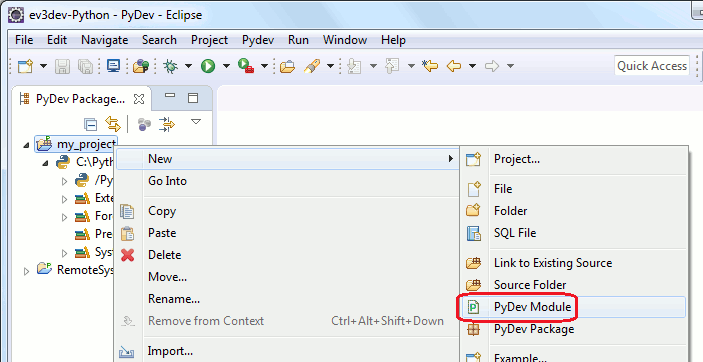Click the Run External Tools icon
The width and height of the screenshot is (703, 362).
pyautogui.click(x=246, y=66)
